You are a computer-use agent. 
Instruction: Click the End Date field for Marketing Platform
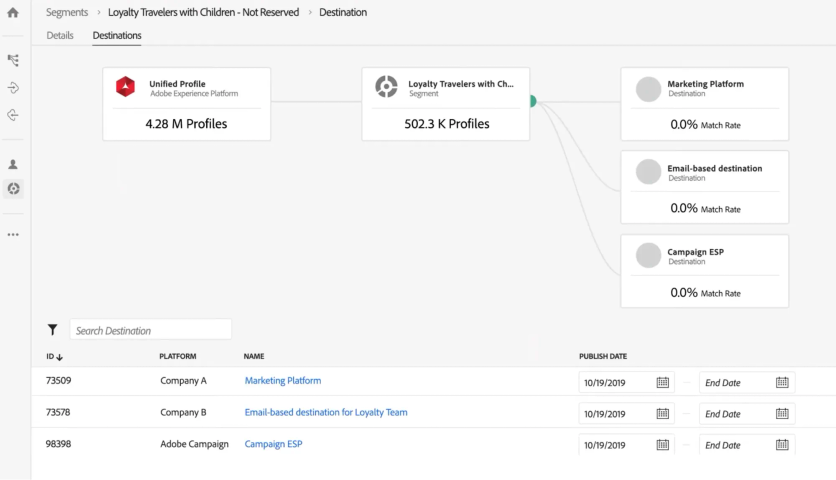click(x=735, y=382)
